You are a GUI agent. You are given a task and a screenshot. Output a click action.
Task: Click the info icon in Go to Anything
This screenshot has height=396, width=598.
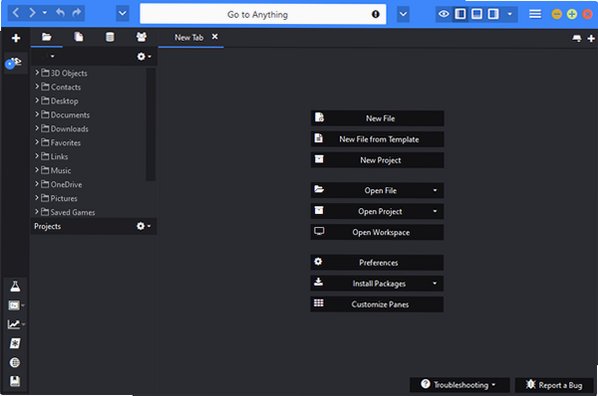[376, 14]
